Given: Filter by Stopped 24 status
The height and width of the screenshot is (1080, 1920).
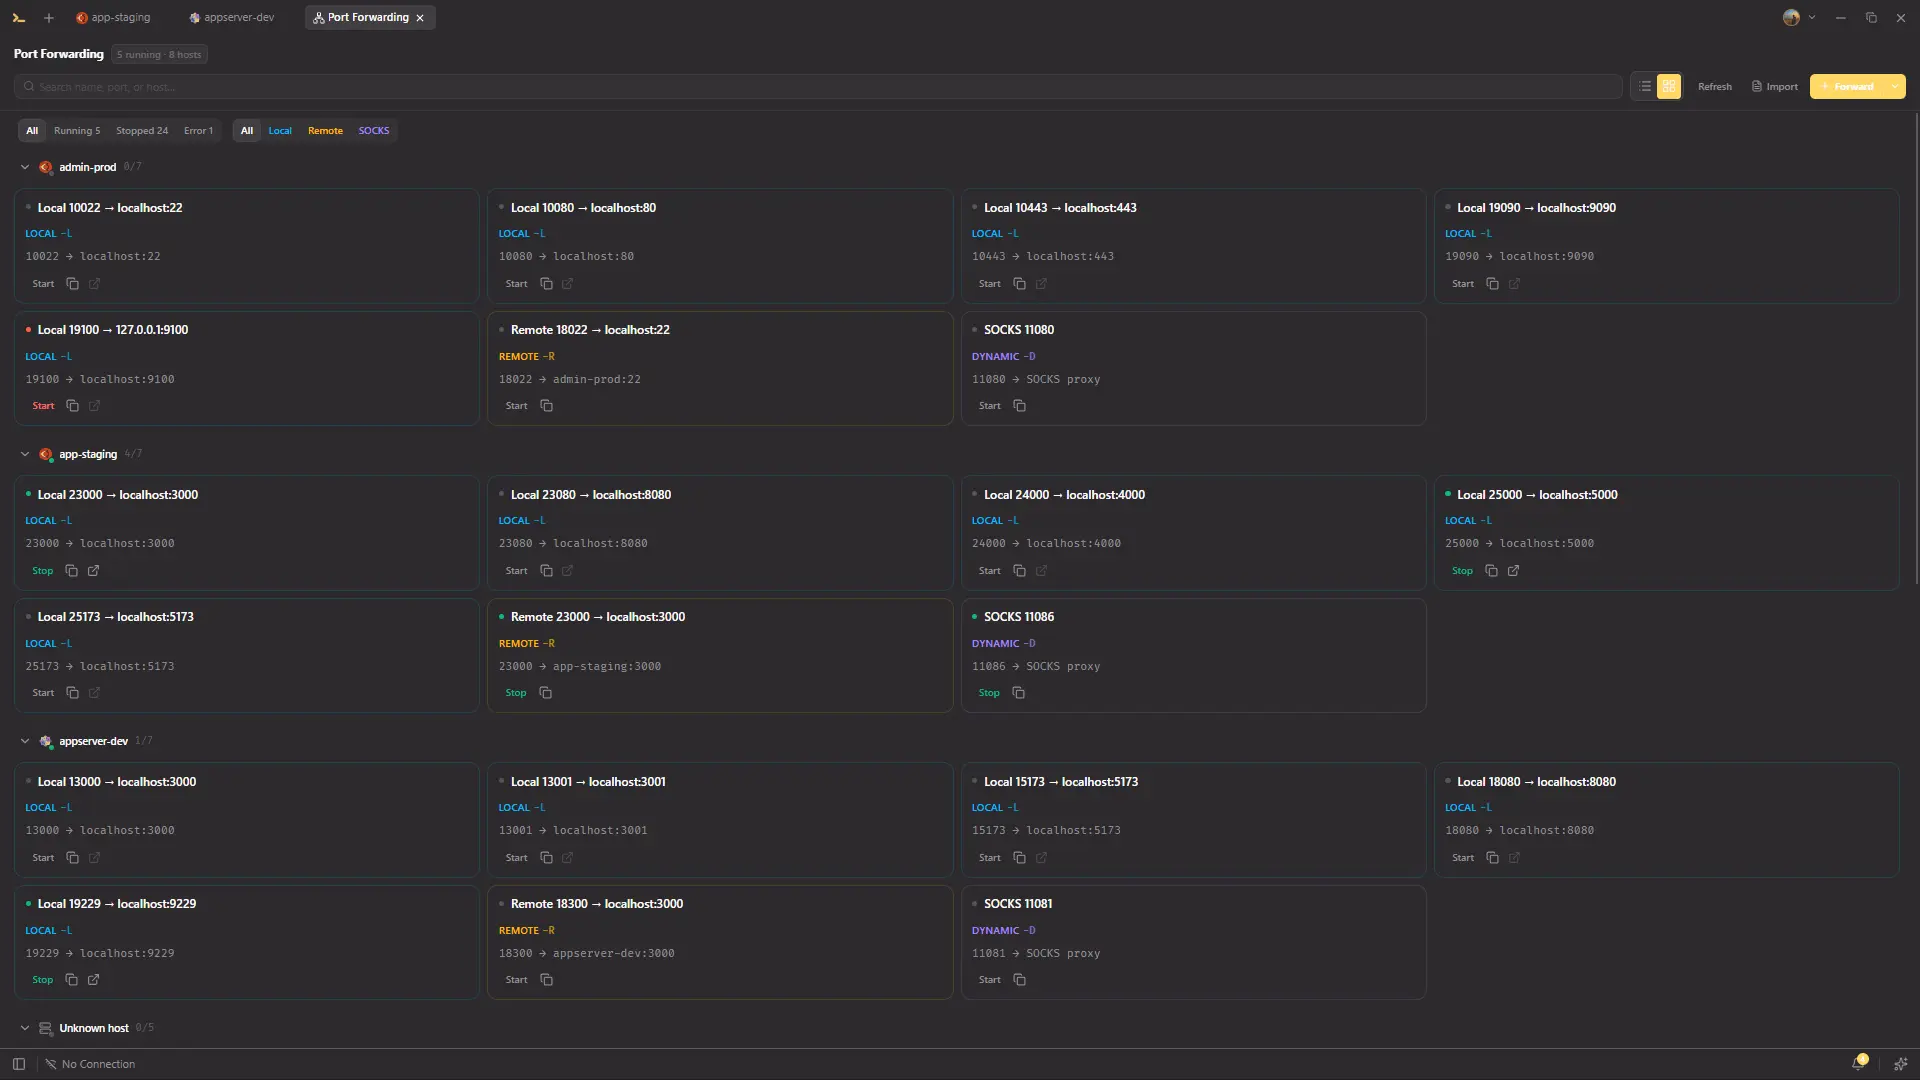Looking at the screenshot, I should (x=142, y=131).
